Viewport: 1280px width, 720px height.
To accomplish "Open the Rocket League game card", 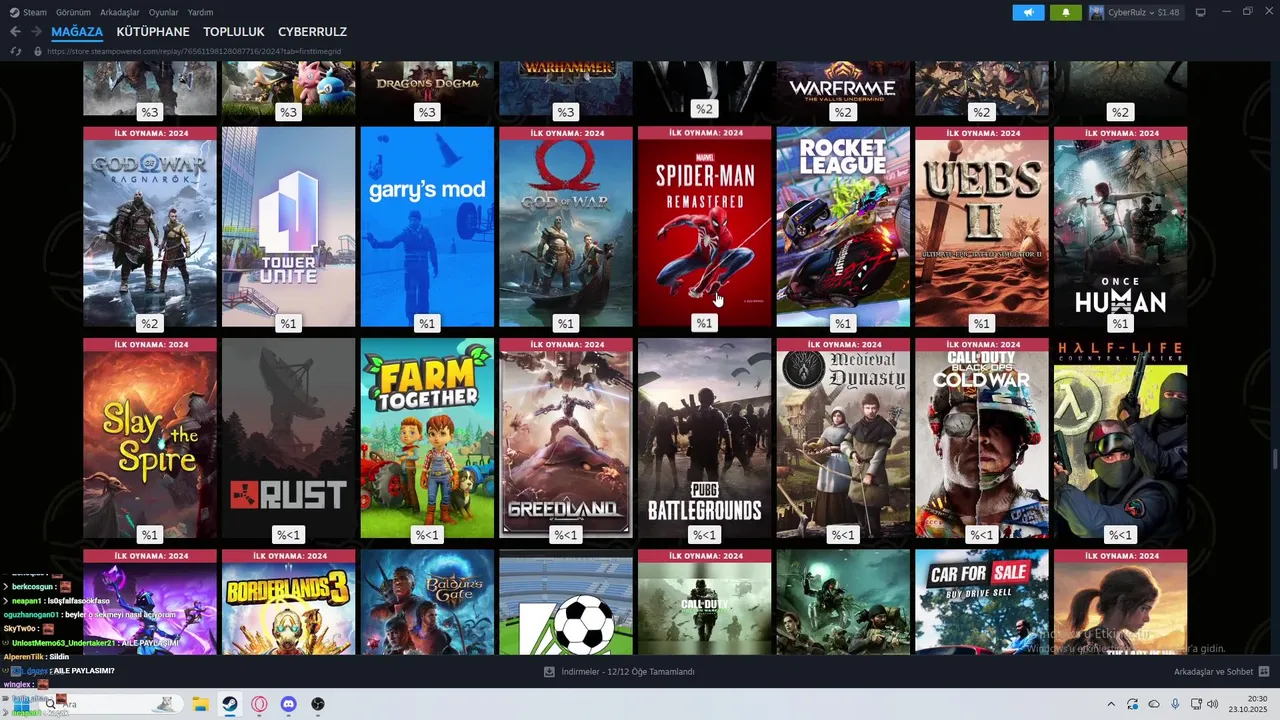I will tap(843, 227).
